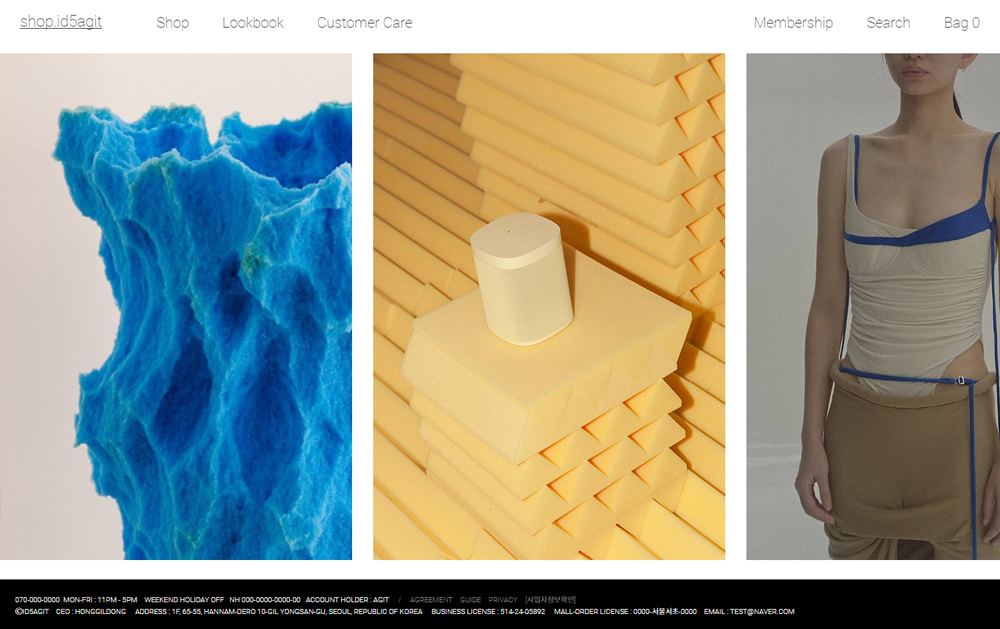View the shopping bag labeled Bag 0
Viewport: 1000px width, 629px height.
click(961, 23)
